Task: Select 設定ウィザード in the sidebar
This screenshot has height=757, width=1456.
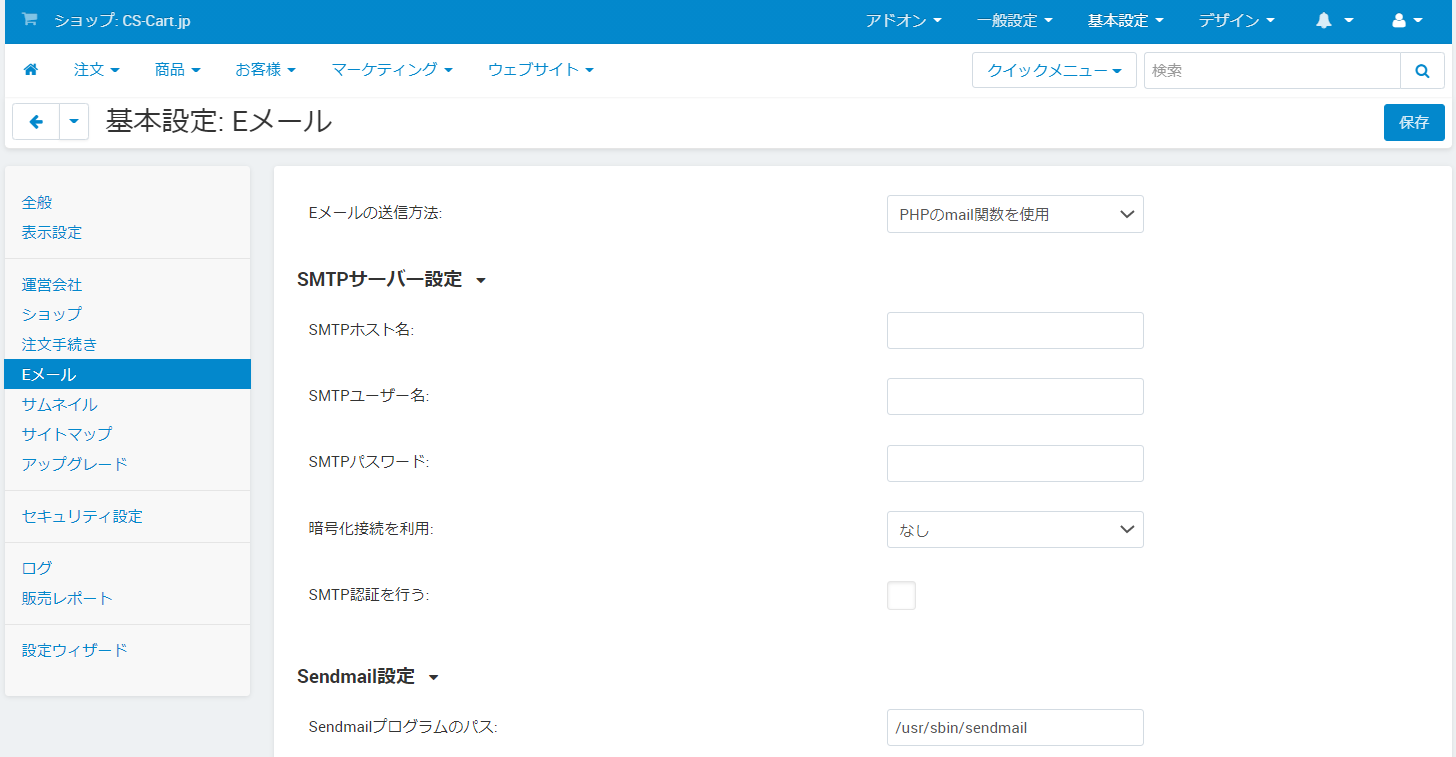Action: click(75, 650)
